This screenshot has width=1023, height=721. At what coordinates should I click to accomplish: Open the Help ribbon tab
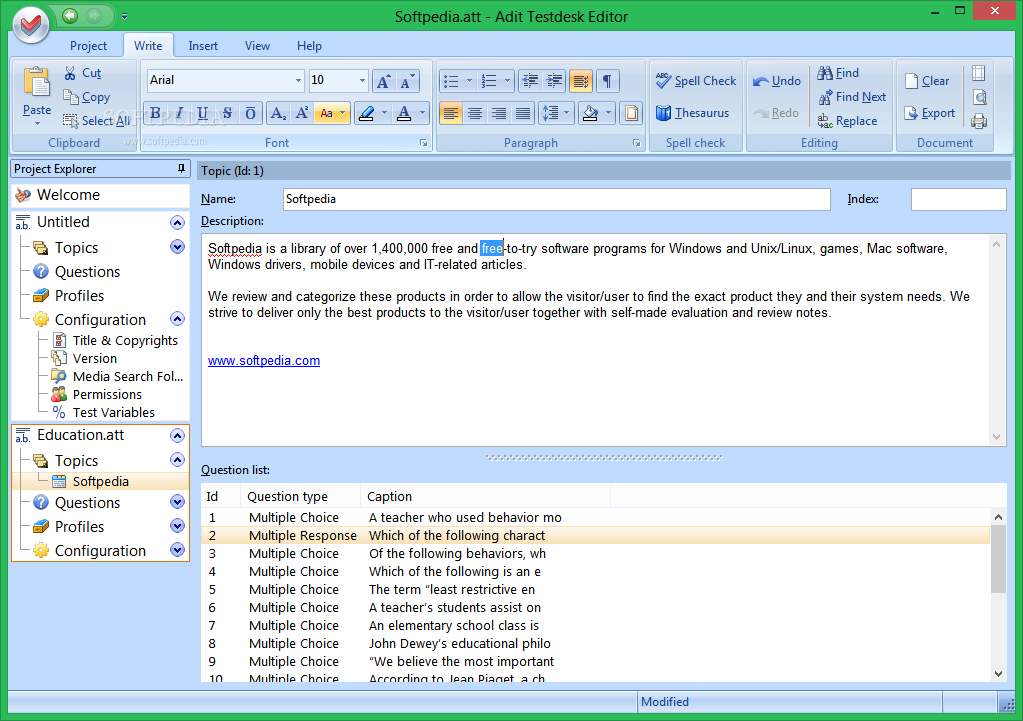click(309, 46)
